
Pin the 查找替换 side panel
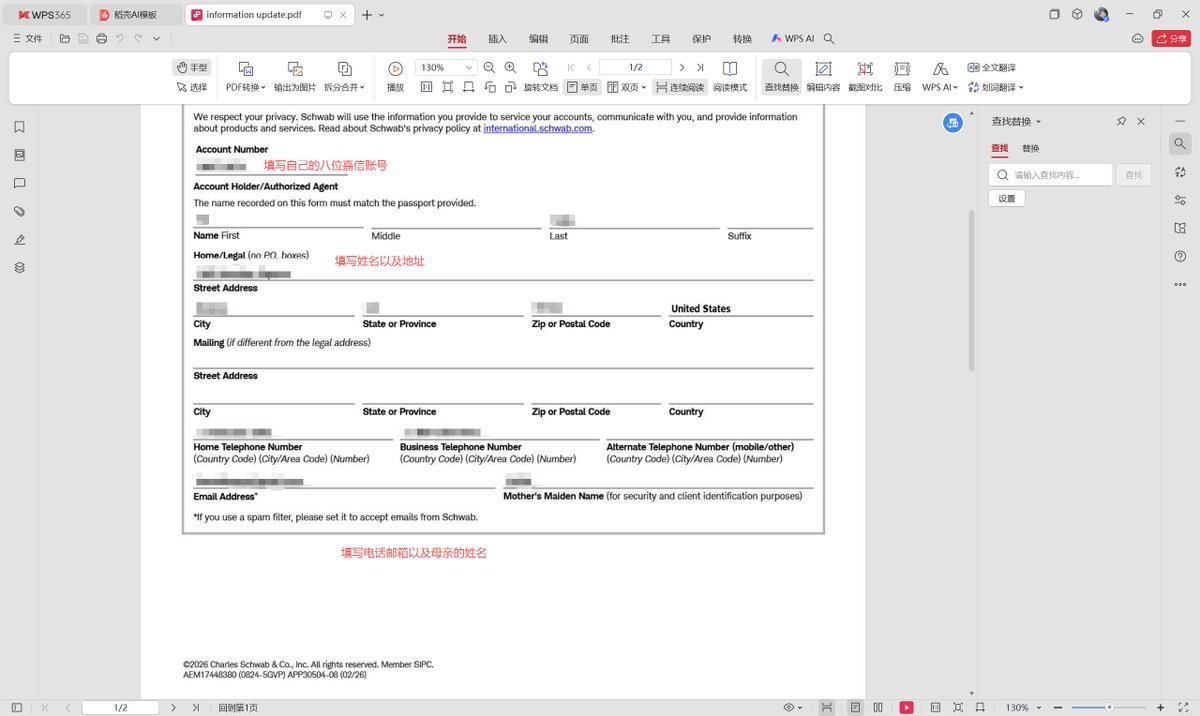(x=1121, y=121)
